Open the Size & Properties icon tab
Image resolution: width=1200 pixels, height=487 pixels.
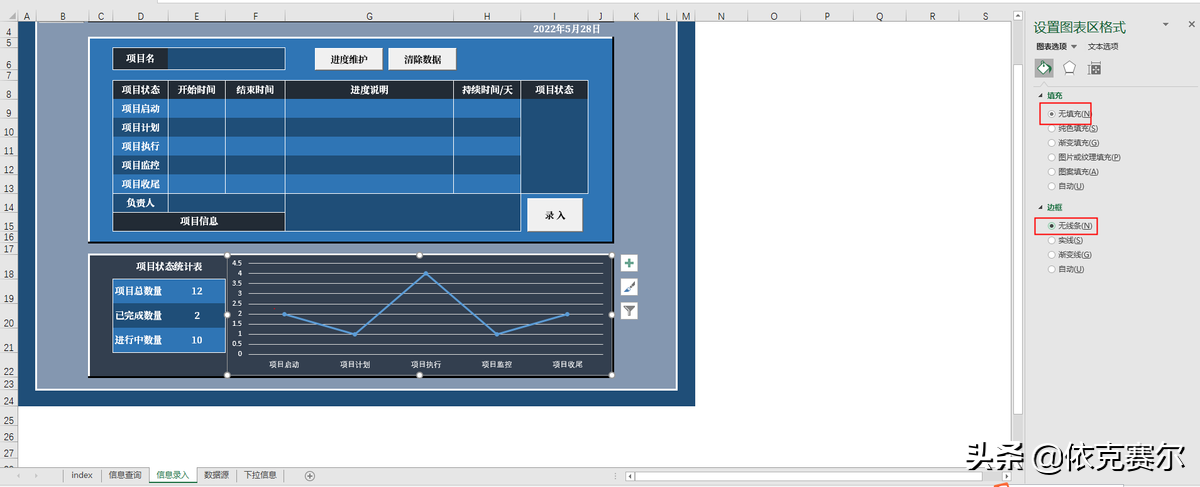pos(1095,68)
